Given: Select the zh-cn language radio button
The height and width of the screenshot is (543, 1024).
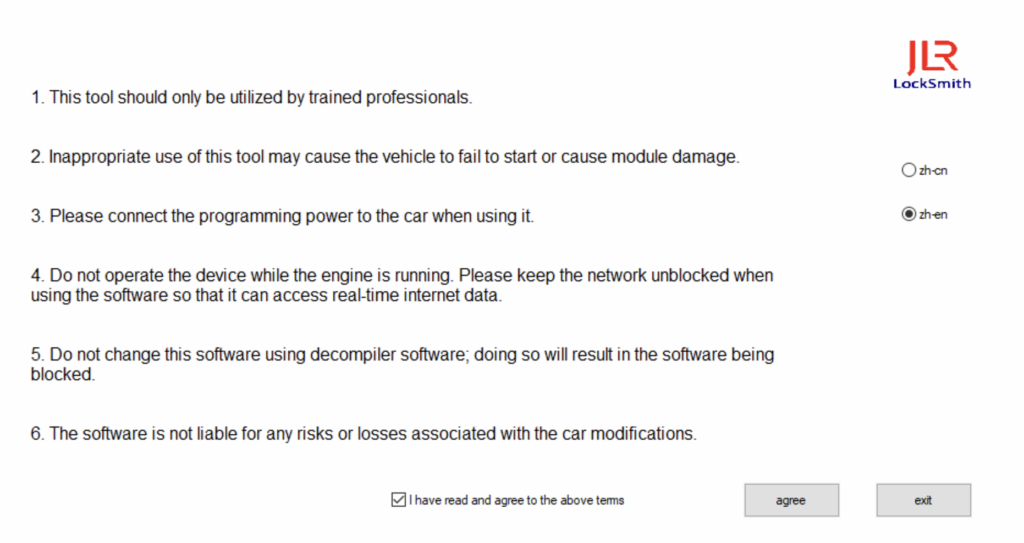Looking at the screenshot, I should point(908,171).
